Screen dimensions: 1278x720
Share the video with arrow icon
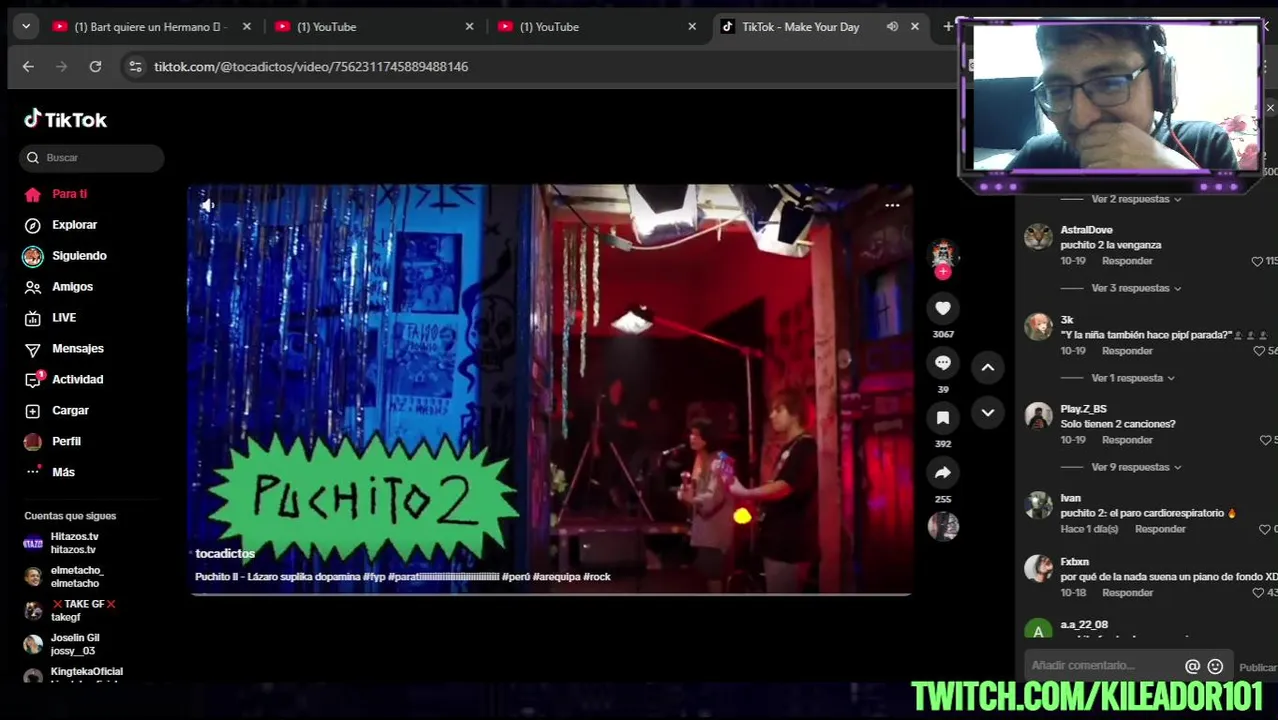coord(943,473)
